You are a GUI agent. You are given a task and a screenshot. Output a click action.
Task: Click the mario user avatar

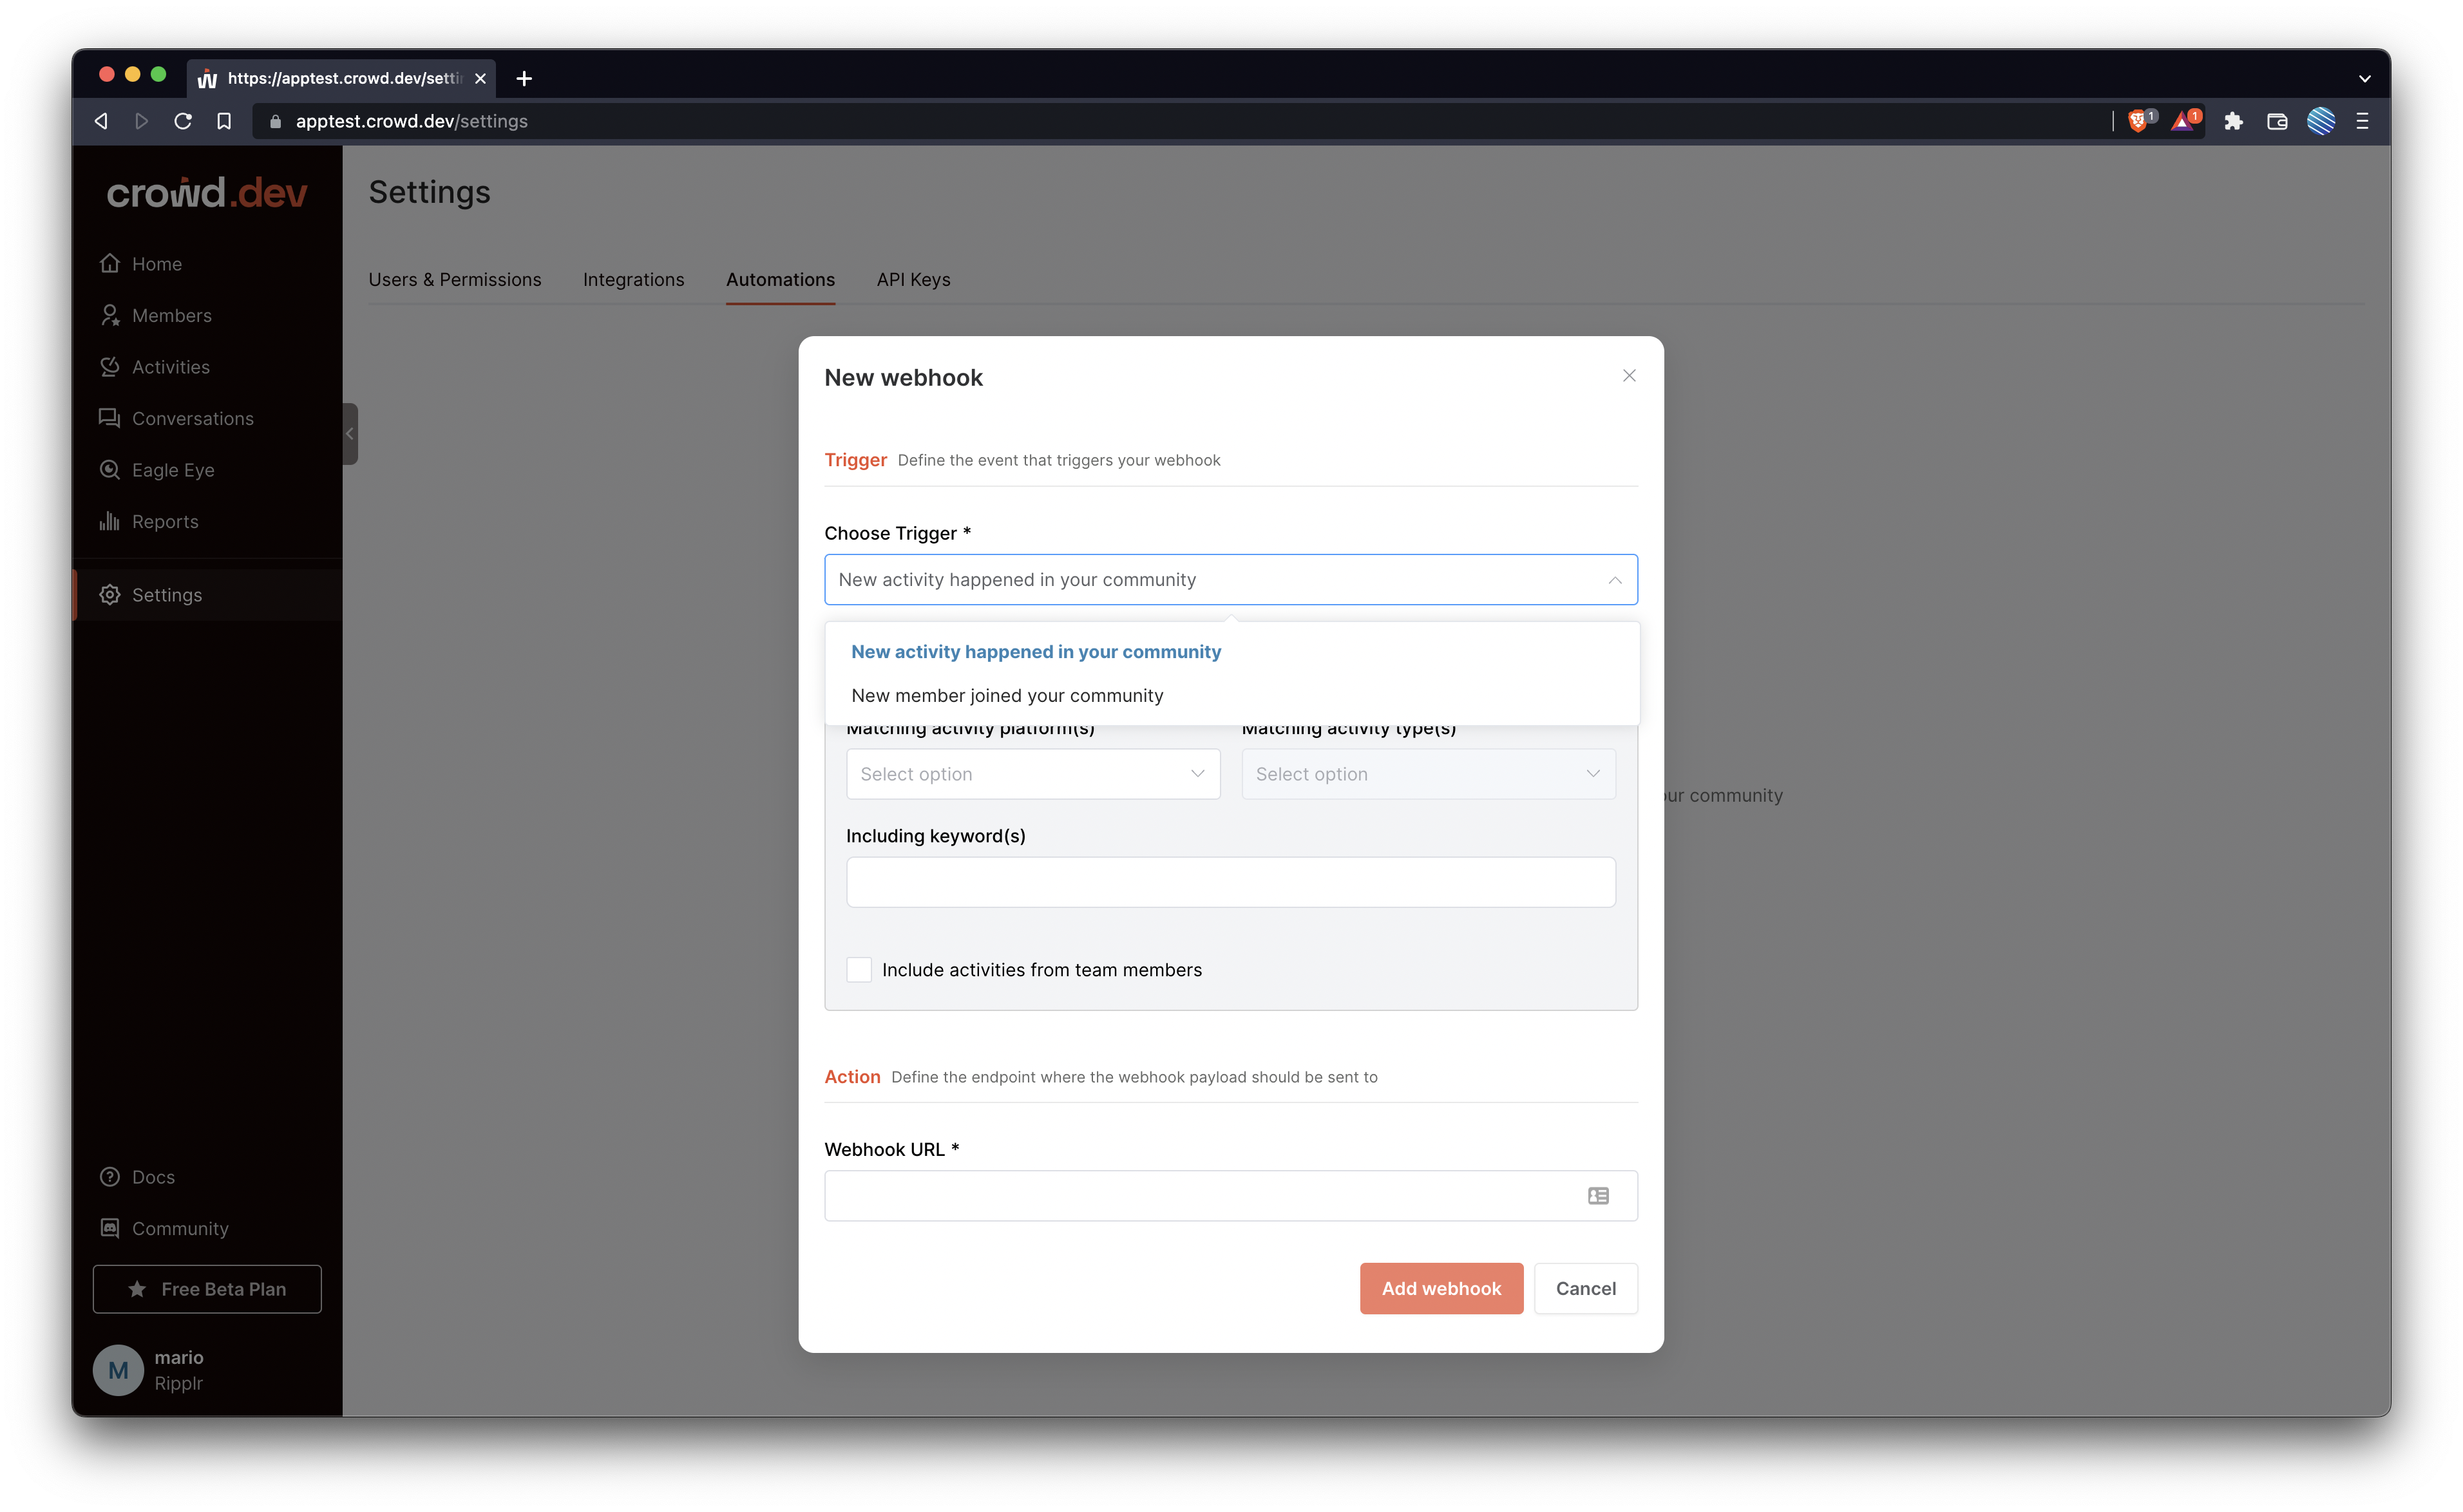click(118, 1370)
